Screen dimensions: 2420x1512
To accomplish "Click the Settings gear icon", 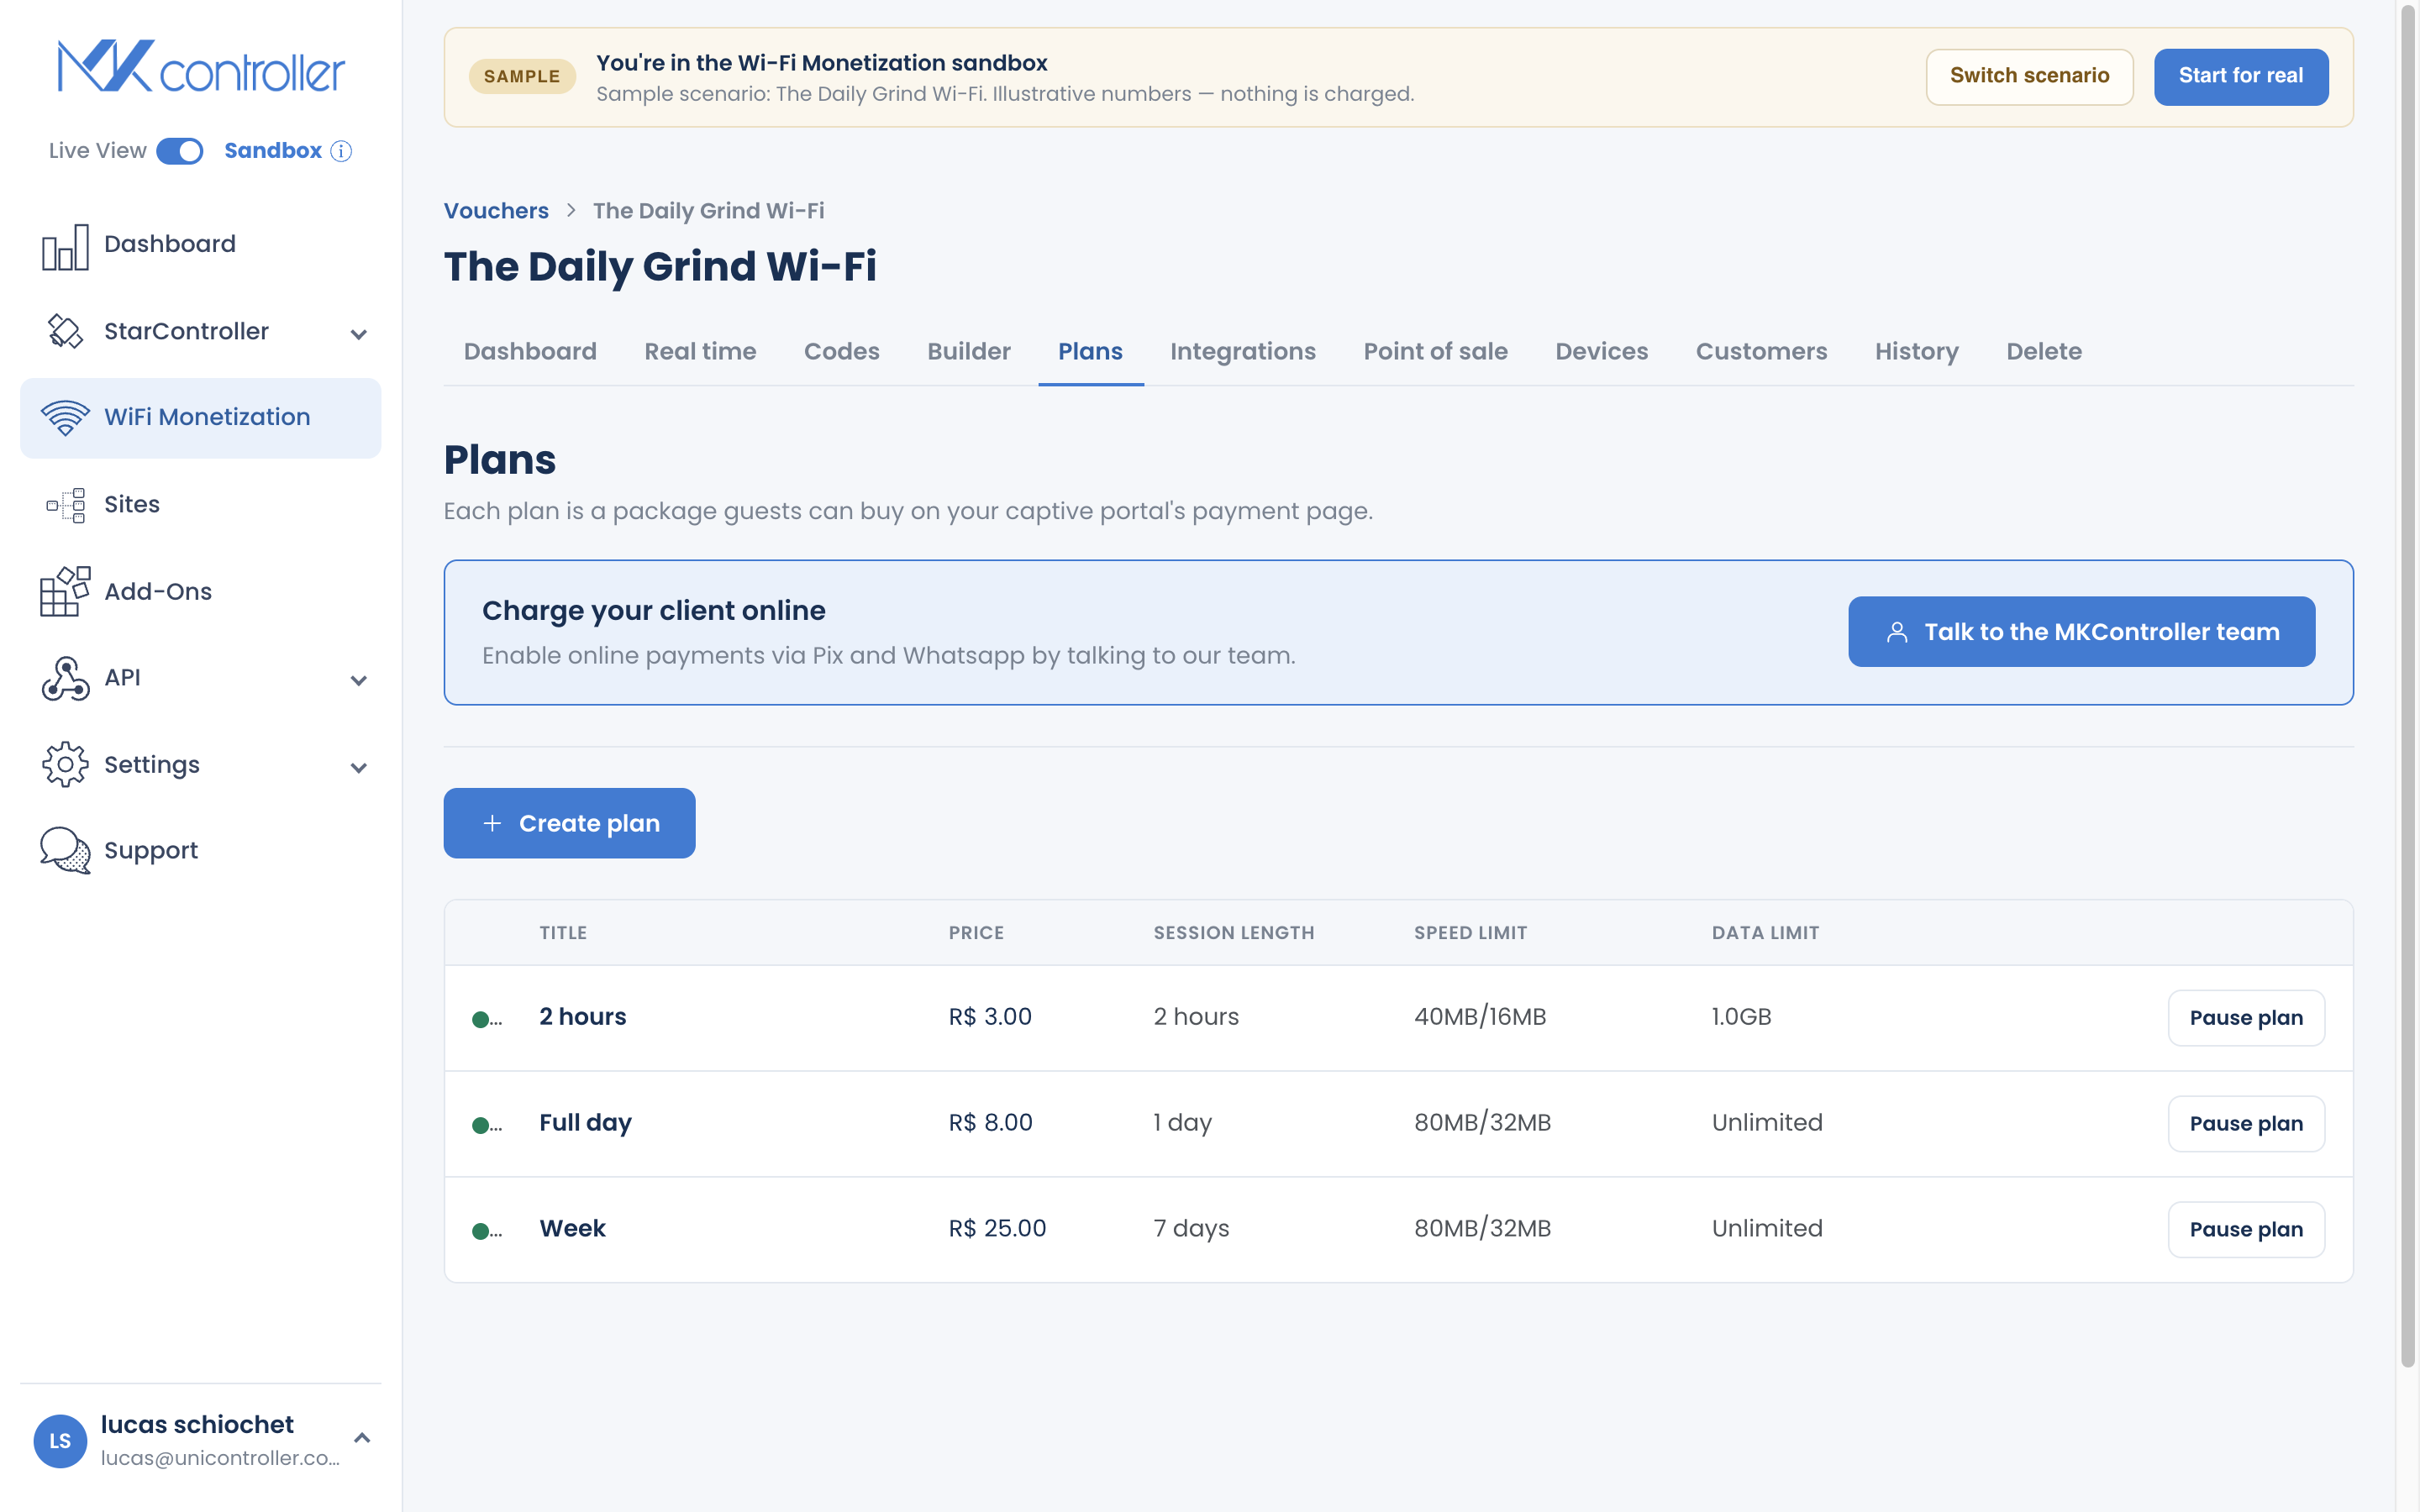I will [65, 764].
